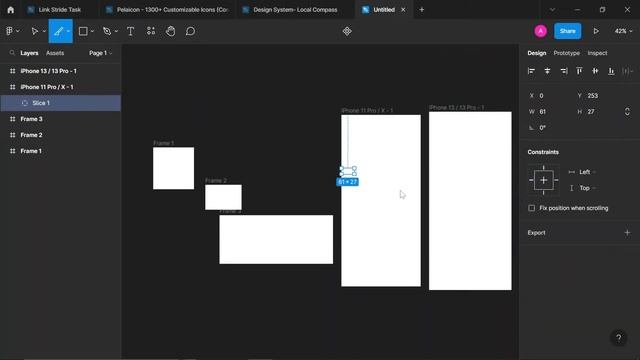Open horizontal constraint Left dropdown
Image resolution: width=640 pixels, height=360 pixels.
(x=587, y=172)
